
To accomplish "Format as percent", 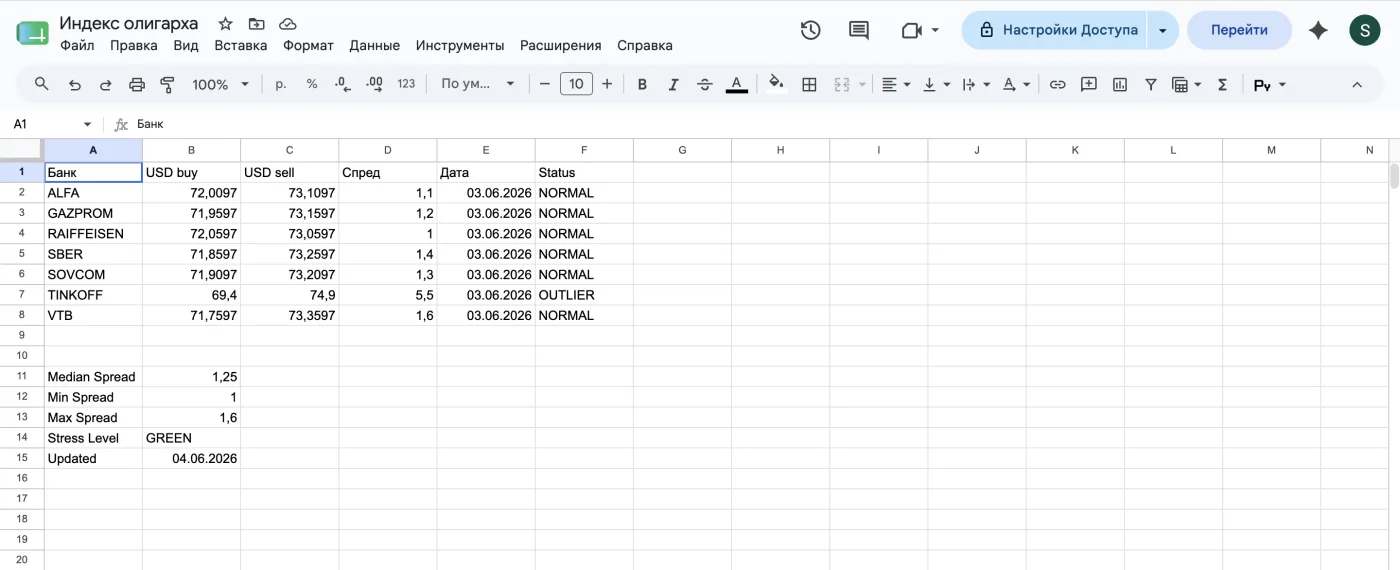I will (x=312, y=84).
